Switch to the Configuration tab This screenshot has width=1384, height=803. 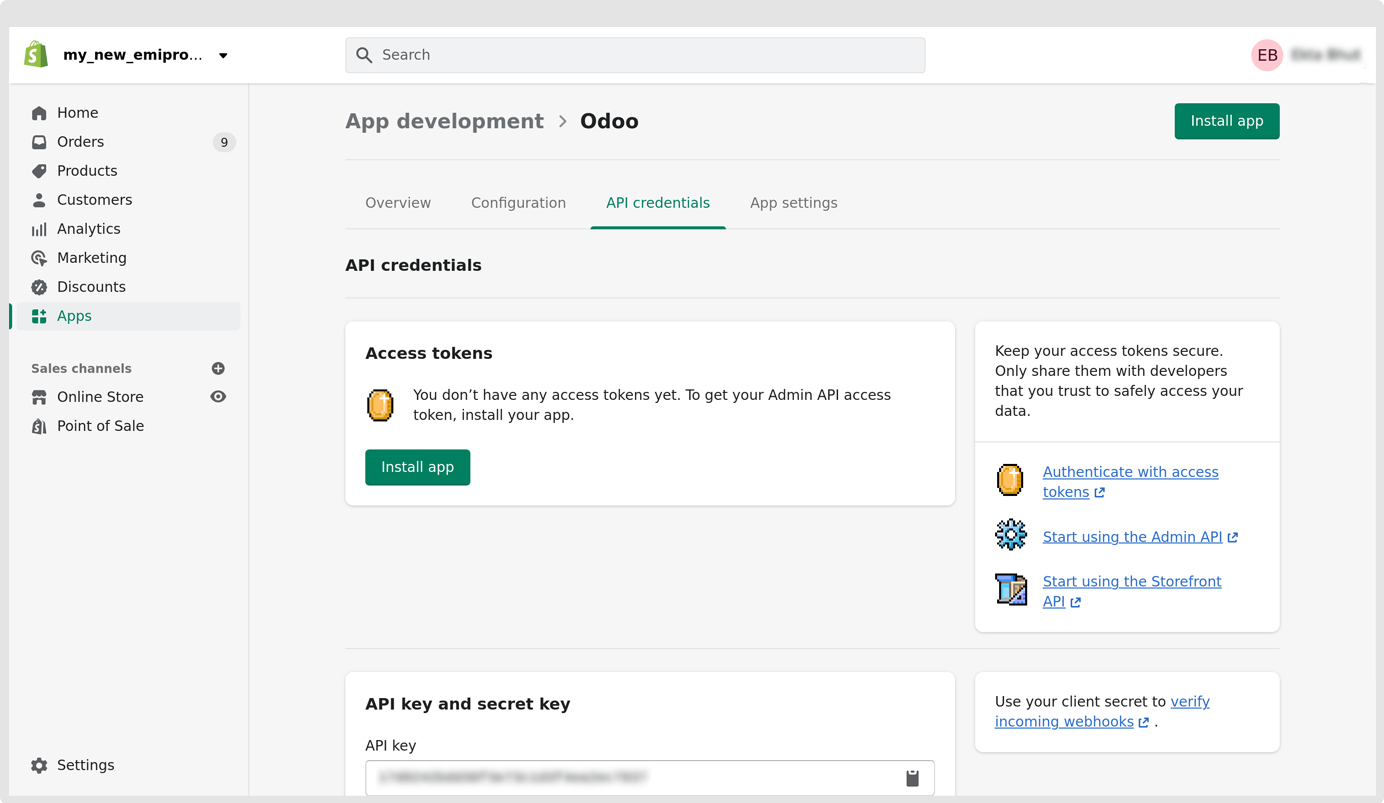[518, 203]
